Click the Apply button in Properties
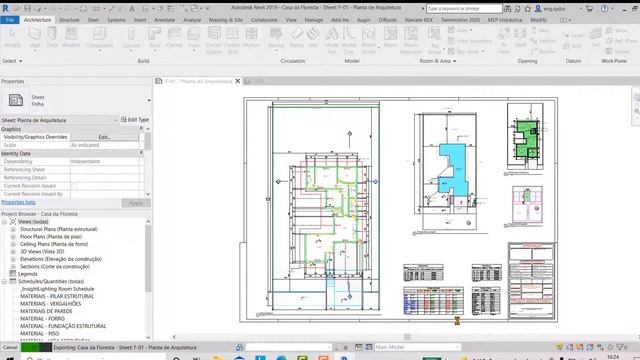The height and width of the screenshot is (360, 640). point(136,203)
